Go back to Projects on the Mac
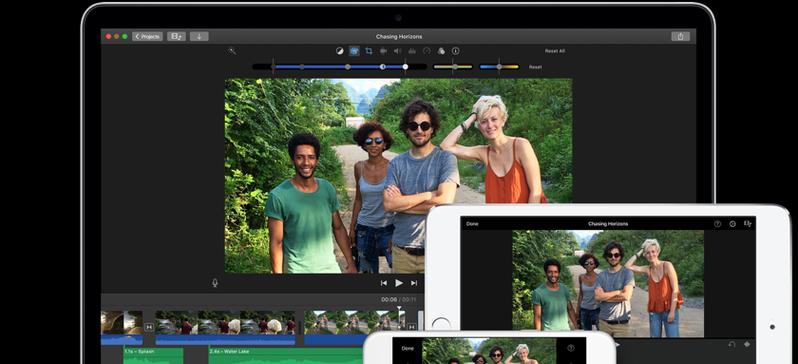Screen dimensions: 798x364 [x=147, y=37]
